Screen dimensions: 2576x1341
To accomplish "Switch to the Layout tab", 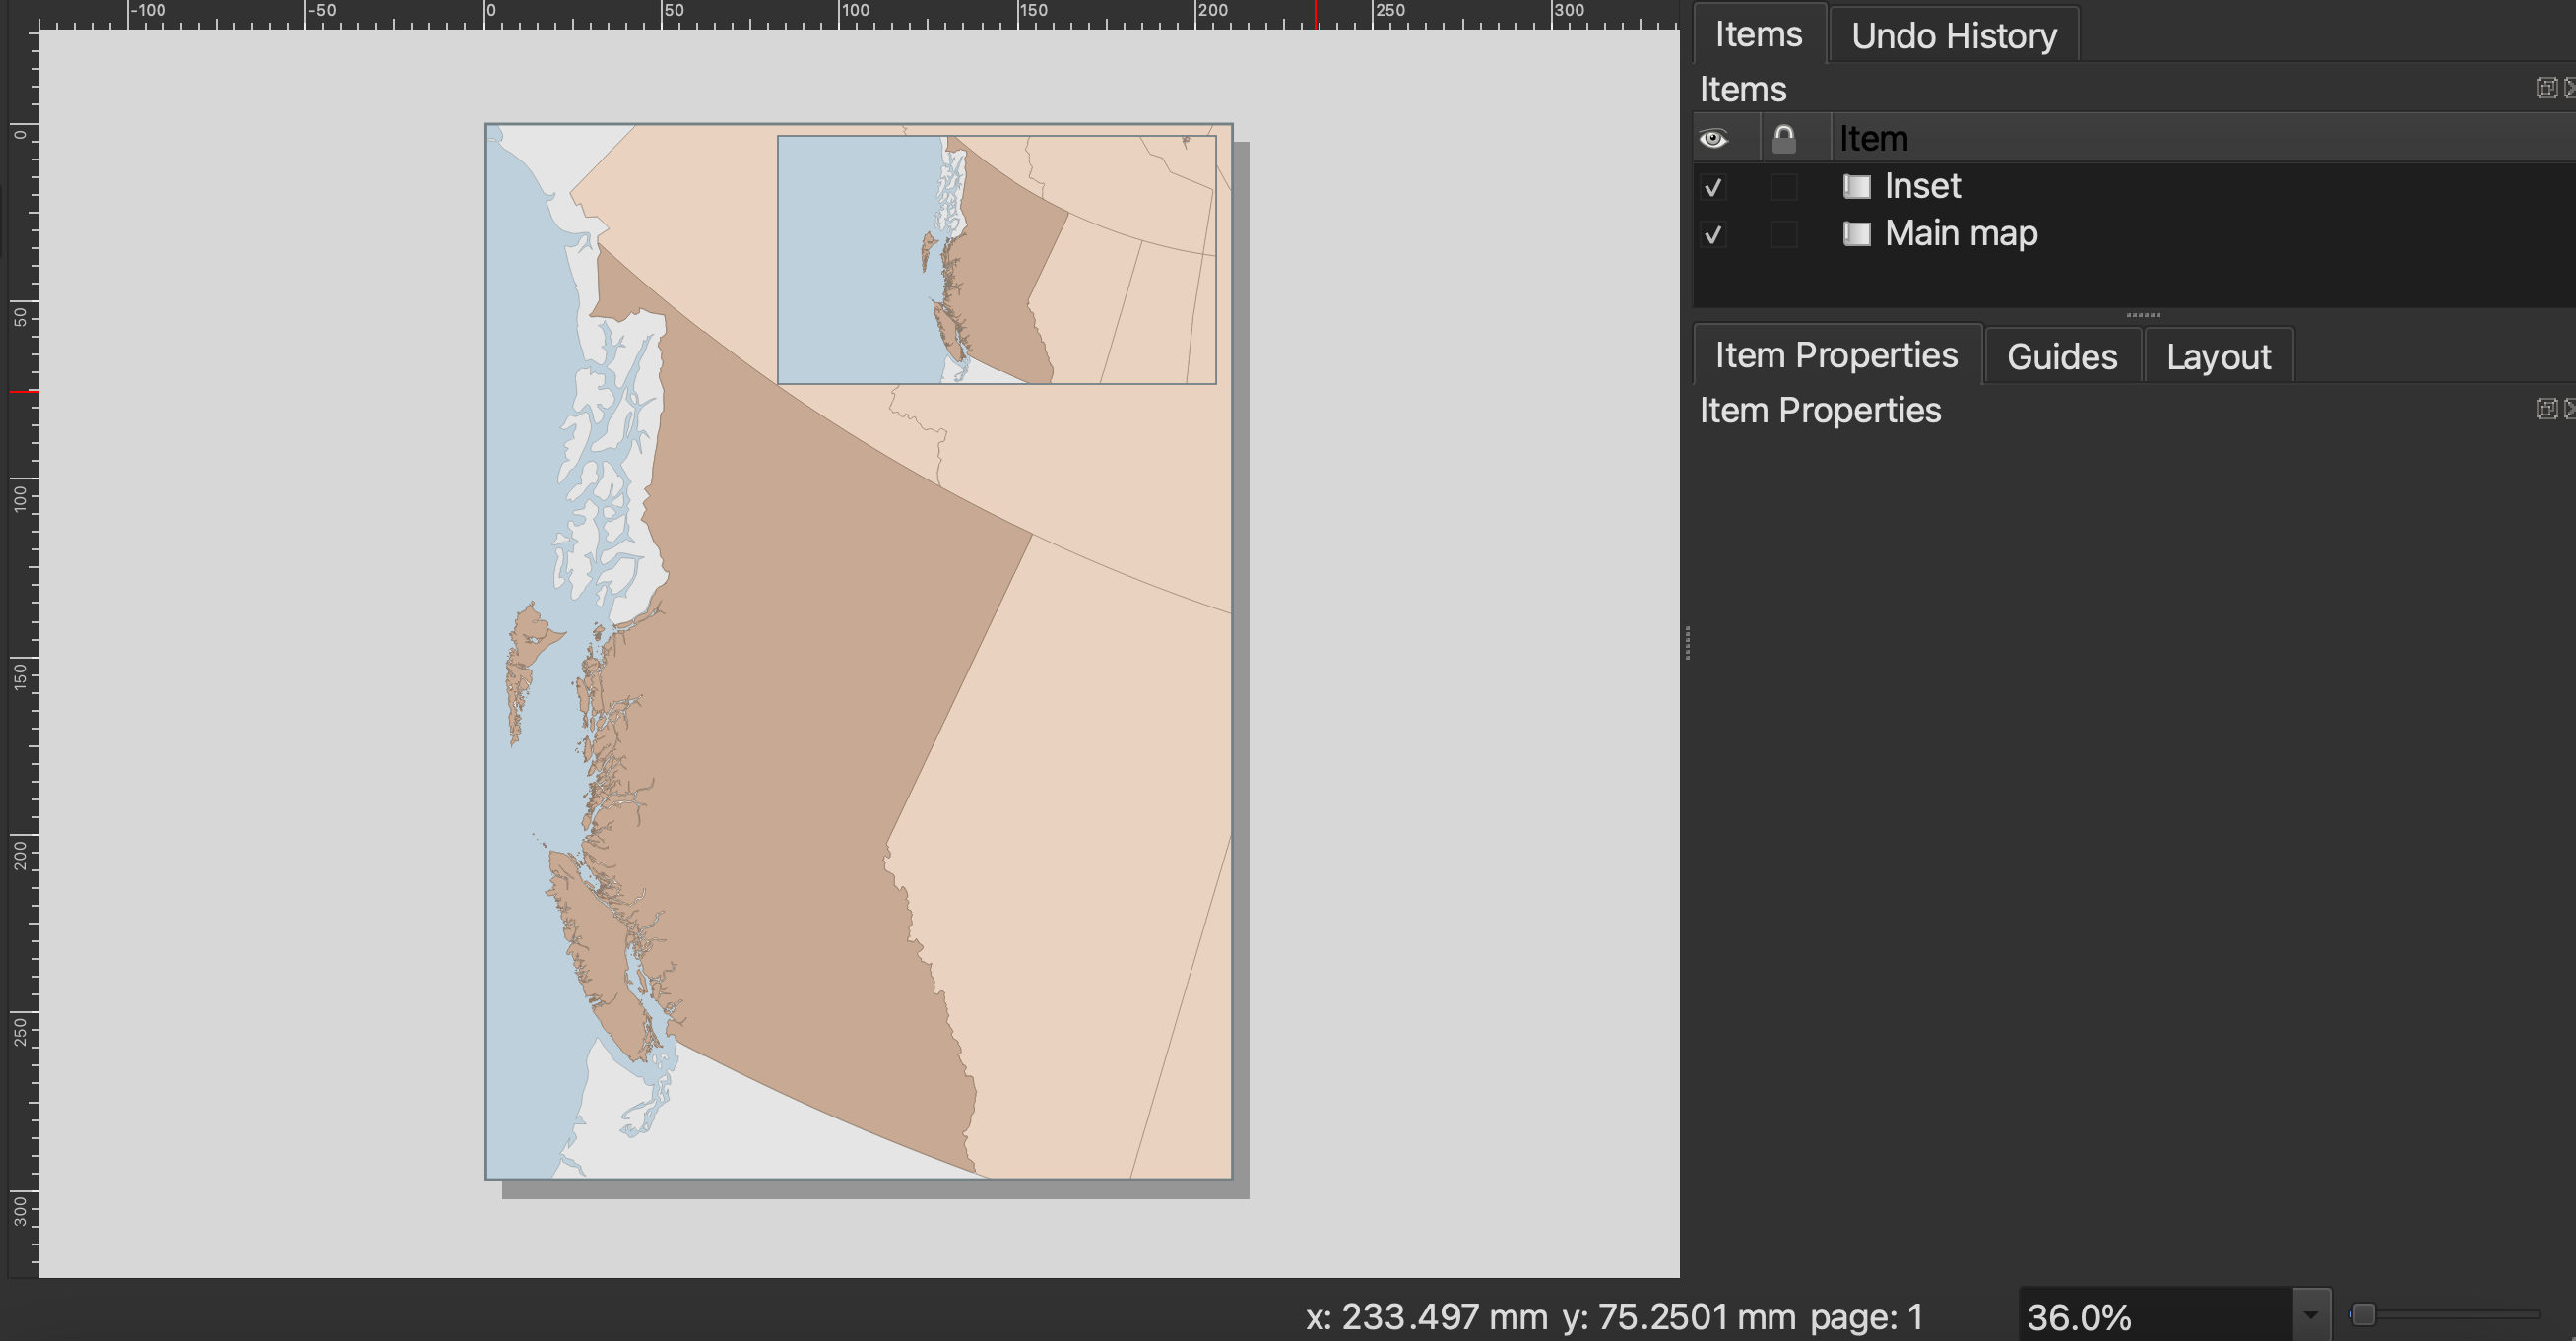I will coord(2218,357).
